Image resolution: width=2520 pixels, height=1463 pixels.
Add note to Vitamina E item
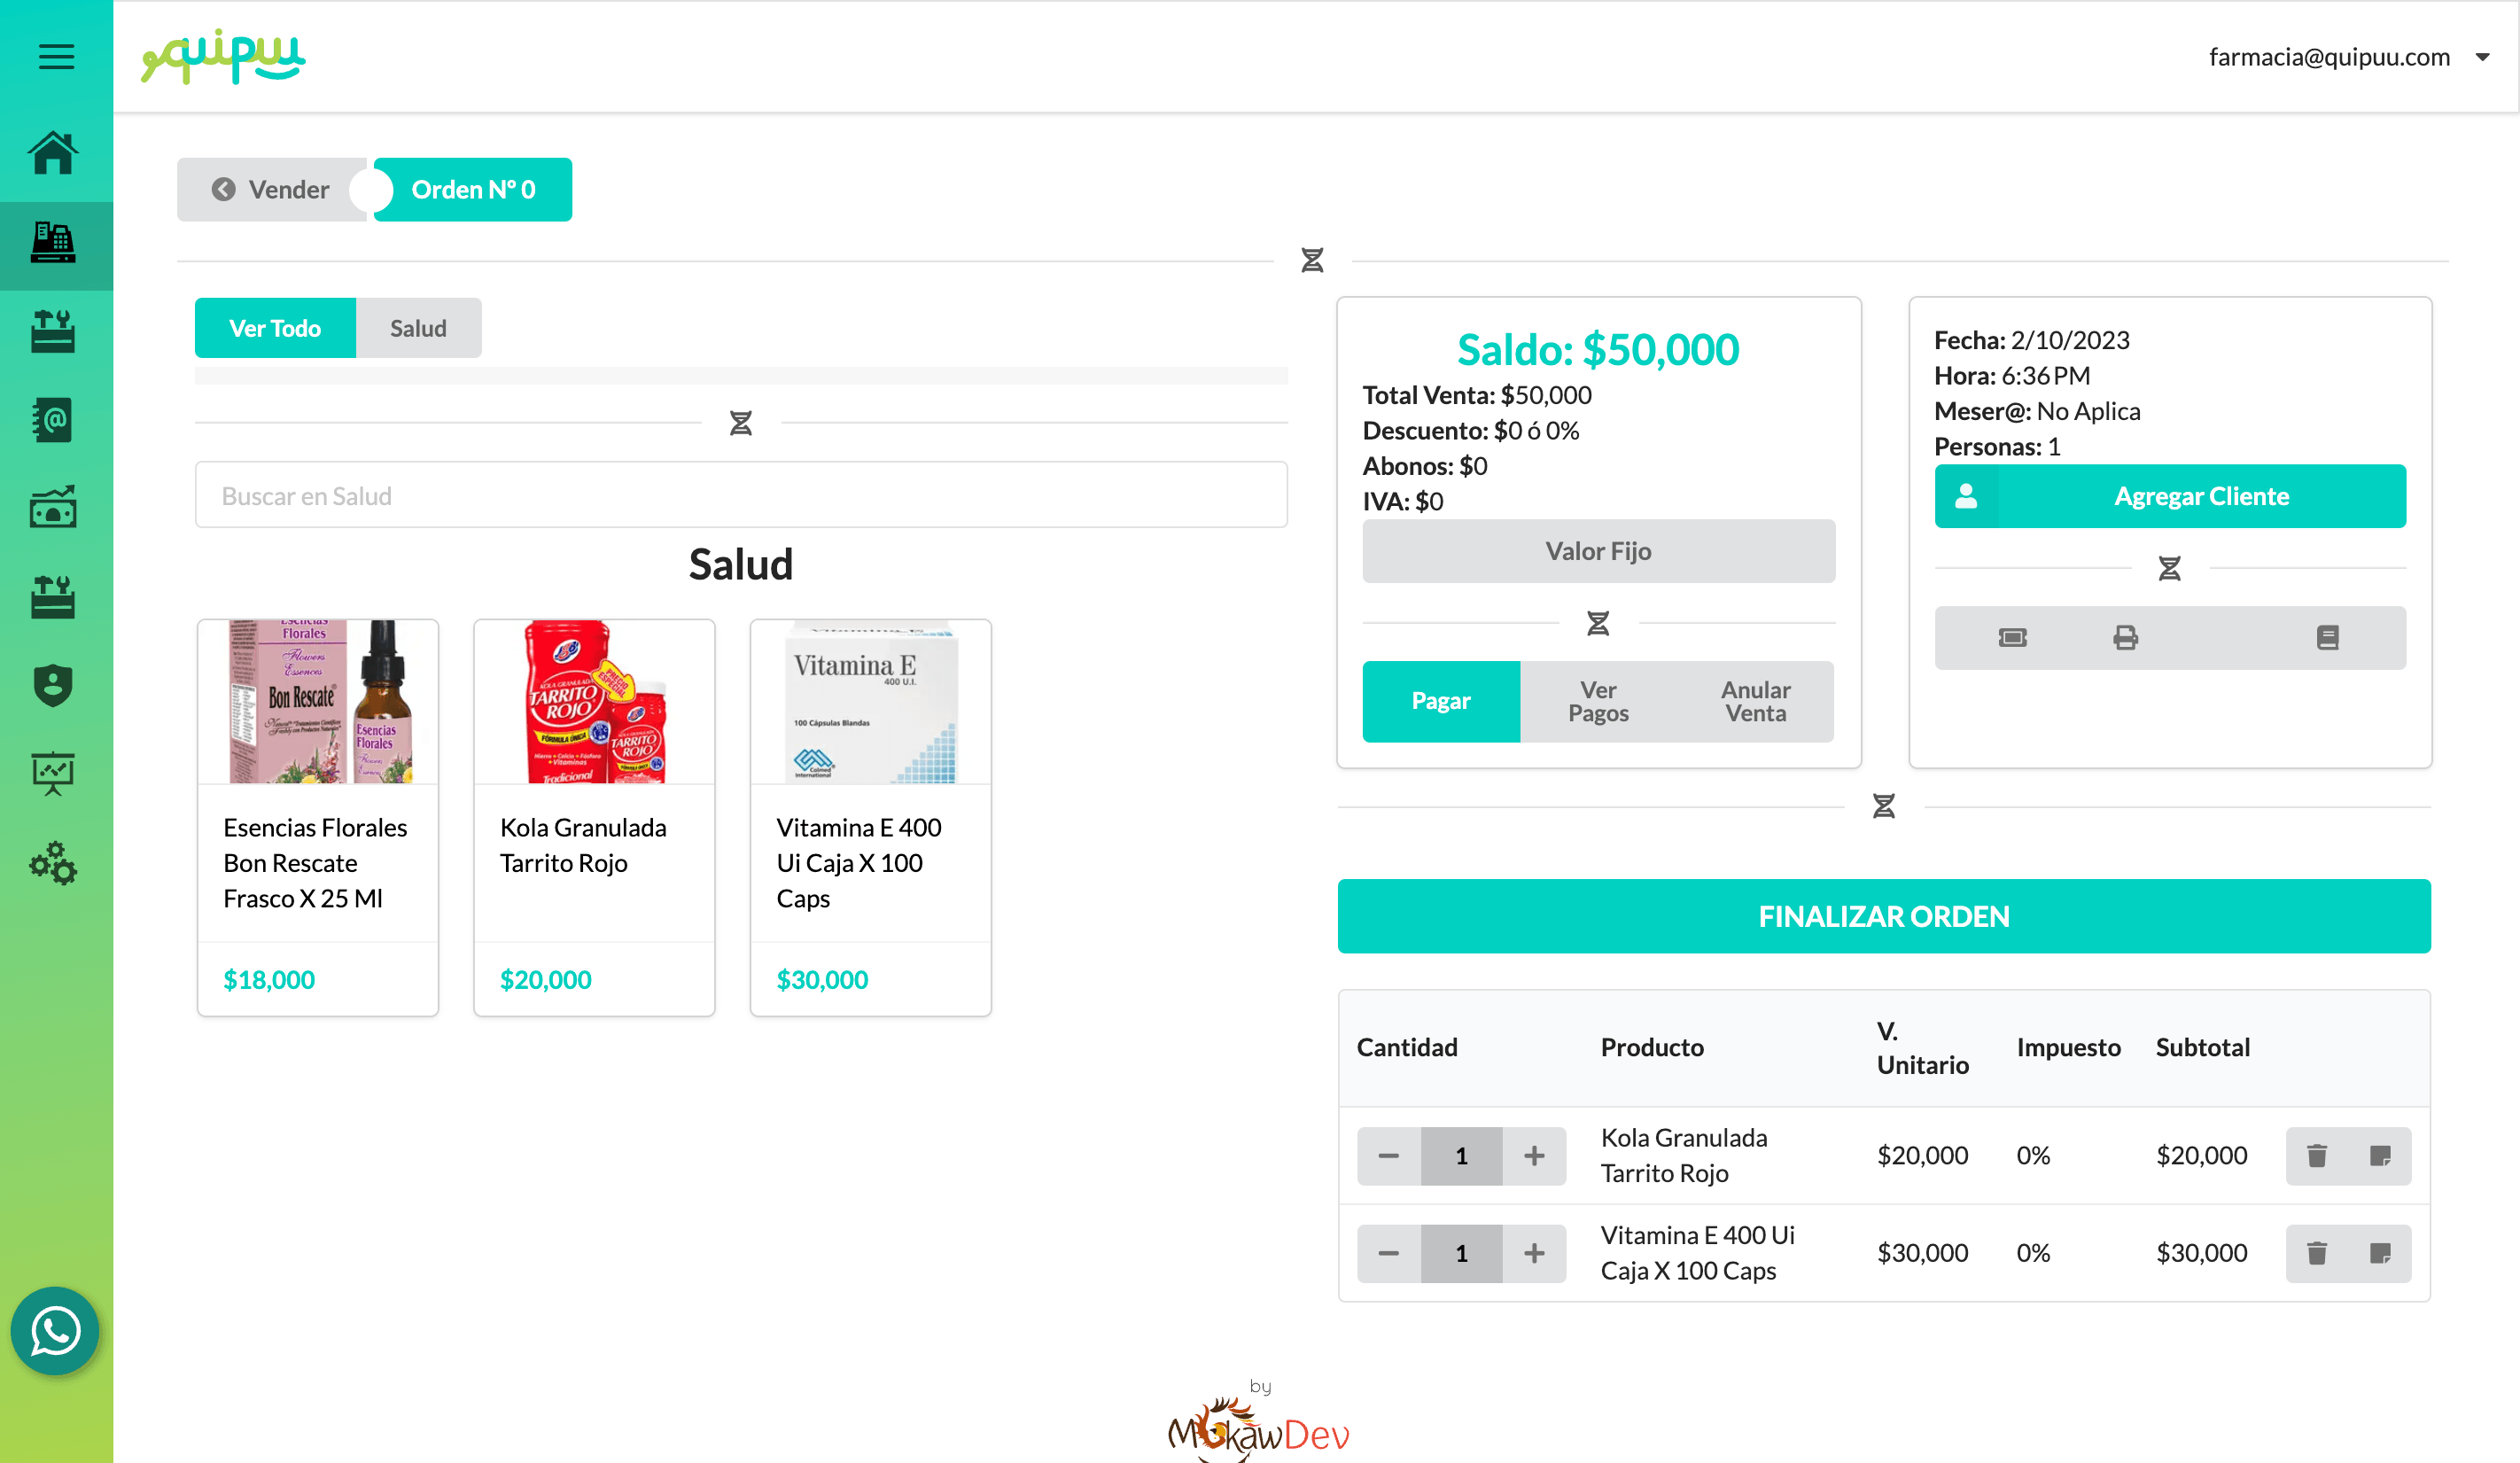click(x=2380, y=1253)
